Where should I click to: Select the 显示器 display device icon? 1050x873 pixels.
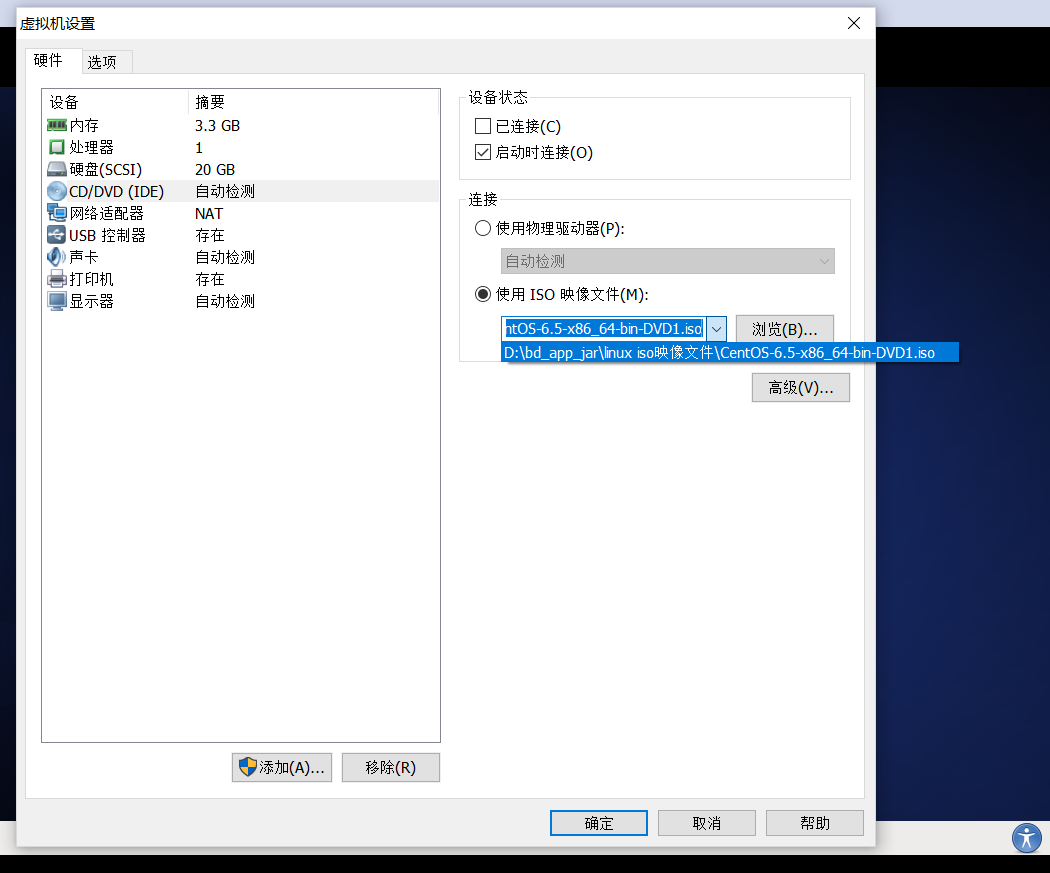(57, 301)
